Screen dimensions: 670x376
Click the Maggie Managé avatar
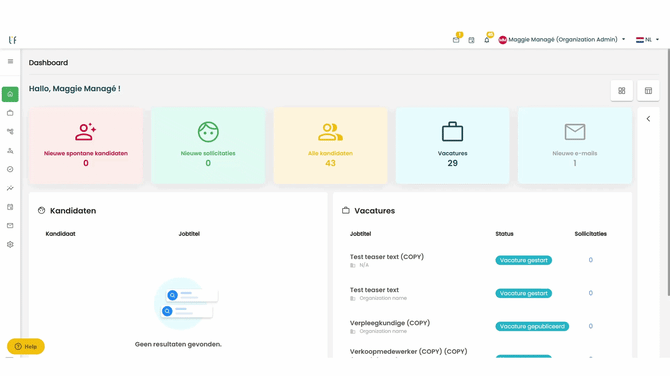coord(502,40)
